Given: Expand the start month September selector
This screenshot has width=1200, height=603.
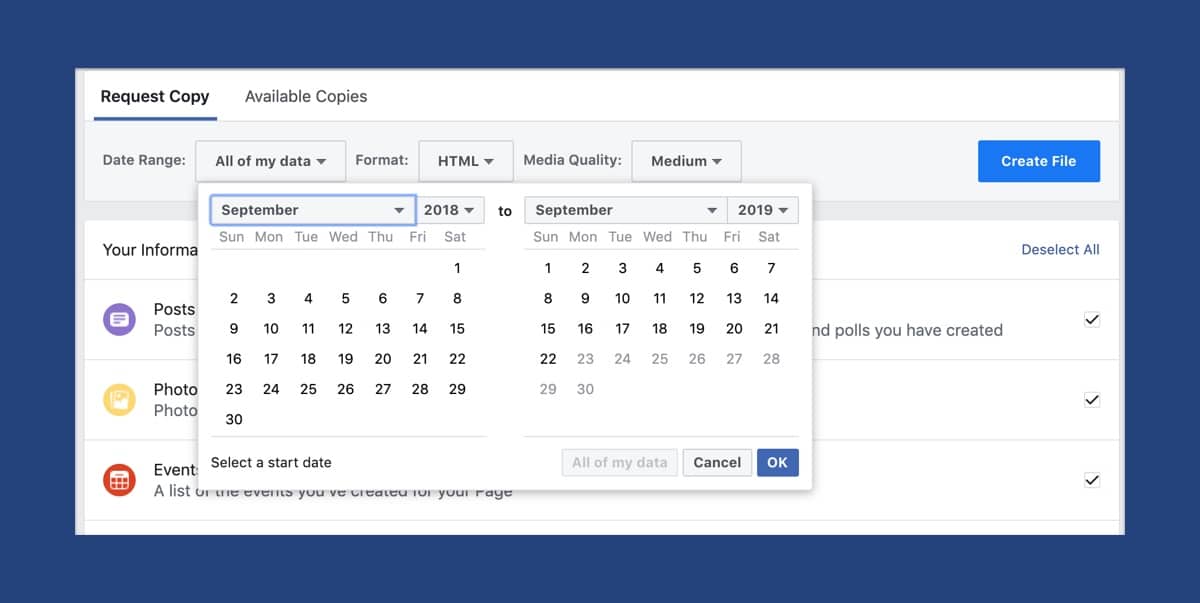Looking at the screenshot, I should tap(312, 210).
